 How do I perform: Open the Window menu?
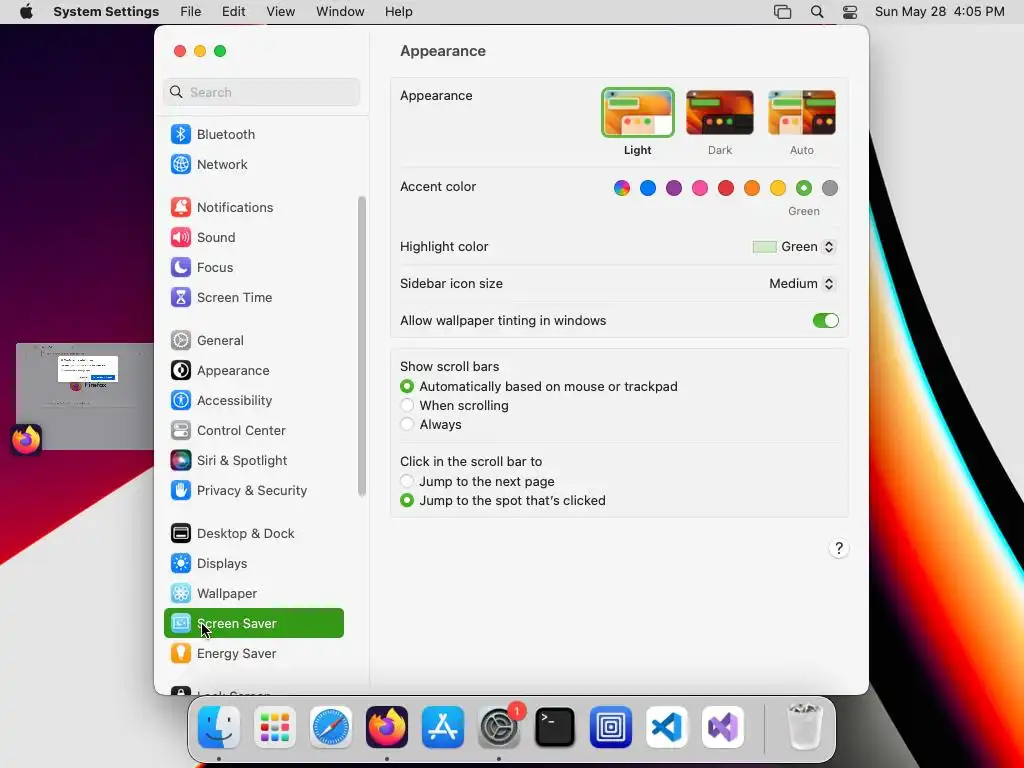pyautogui.click(x=340, y=12)
